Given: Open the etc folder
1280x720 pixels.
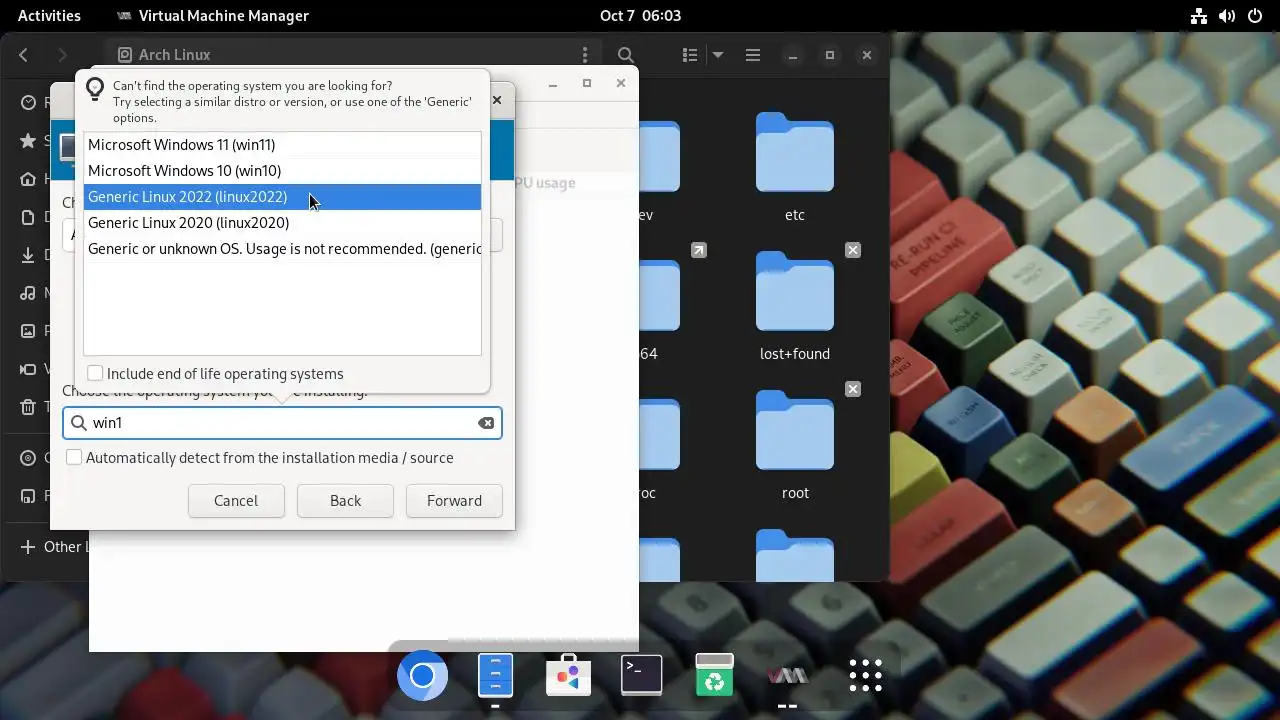Looking at the screenshot, I should [795, 167].
